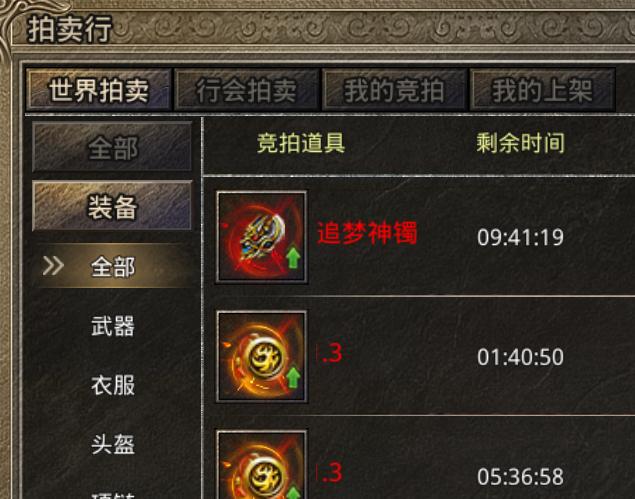This screenshot has width=635, height=499.
Task: Collapse the 装备 category
Action: click(x=112, y=206)
